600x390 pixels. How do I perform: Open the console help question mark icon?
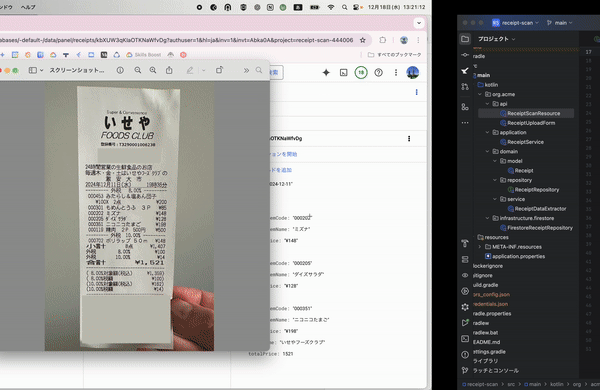pyautogui.click(x=378, y=72)
